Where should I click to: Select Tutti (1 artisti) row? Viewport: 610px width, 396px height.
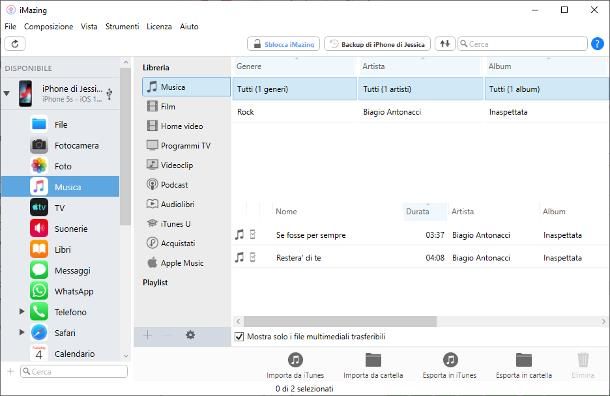click(420, 89)
